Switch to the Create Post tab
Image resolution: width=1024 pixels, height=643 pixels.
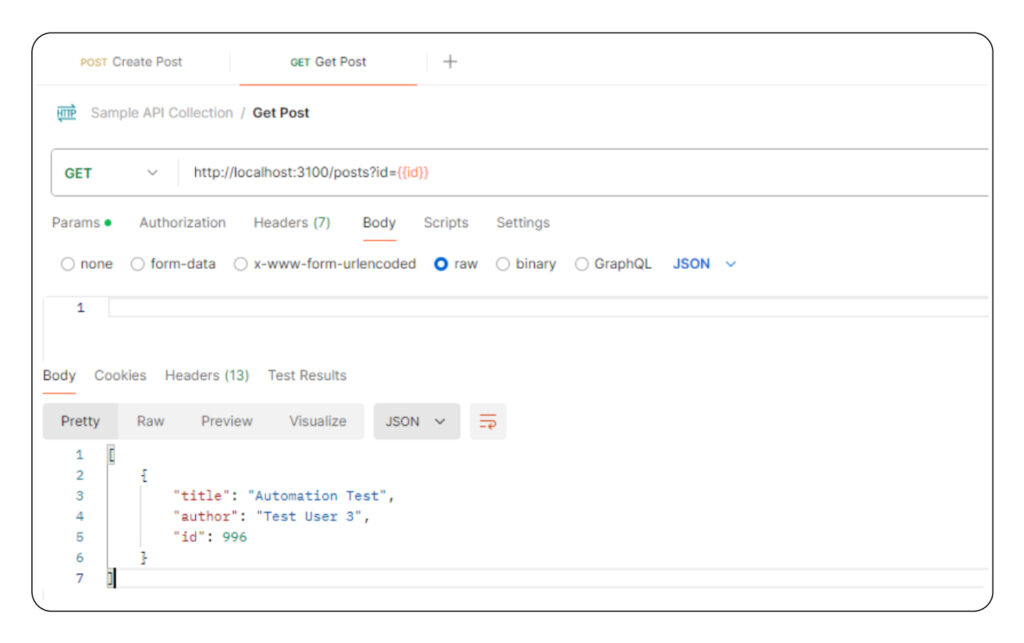(131, 62)
